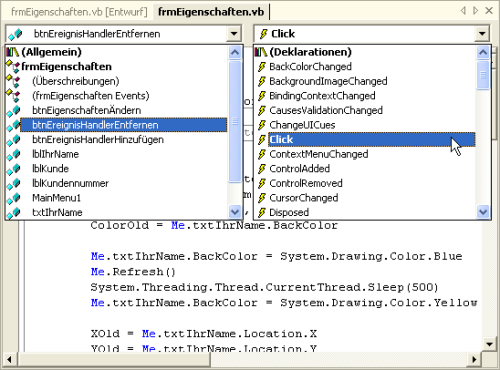The image size is (500, 370).
Task: Click object list scroll up arrow
Action: [x=235, y=52]
